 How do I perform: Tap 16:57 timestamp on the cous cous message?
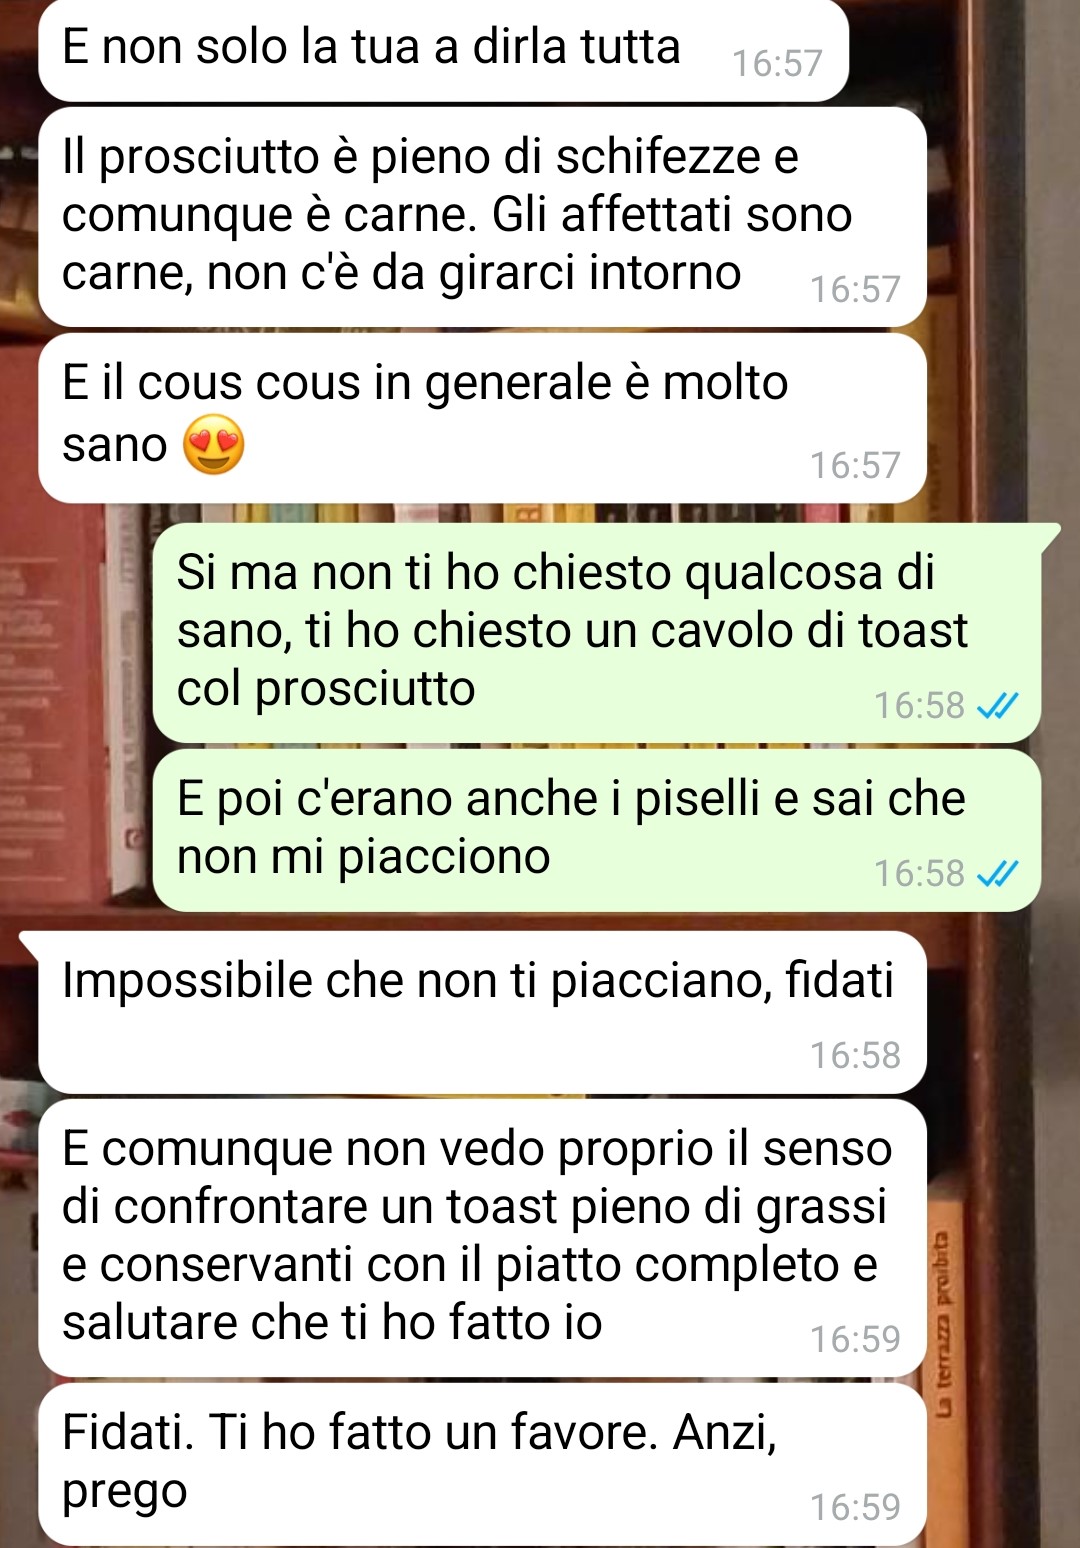click(x=855, y=466)
